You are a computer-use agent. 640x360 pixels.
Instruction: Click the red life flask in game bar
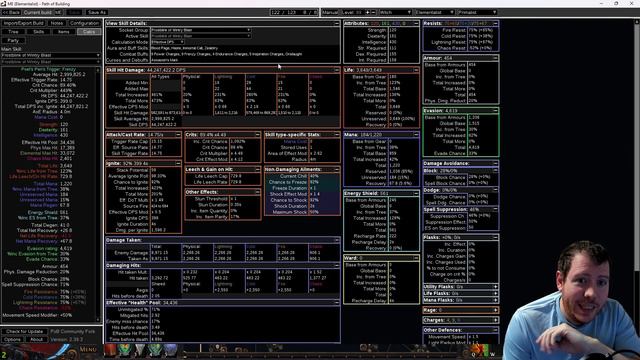(x=111, y=350)
